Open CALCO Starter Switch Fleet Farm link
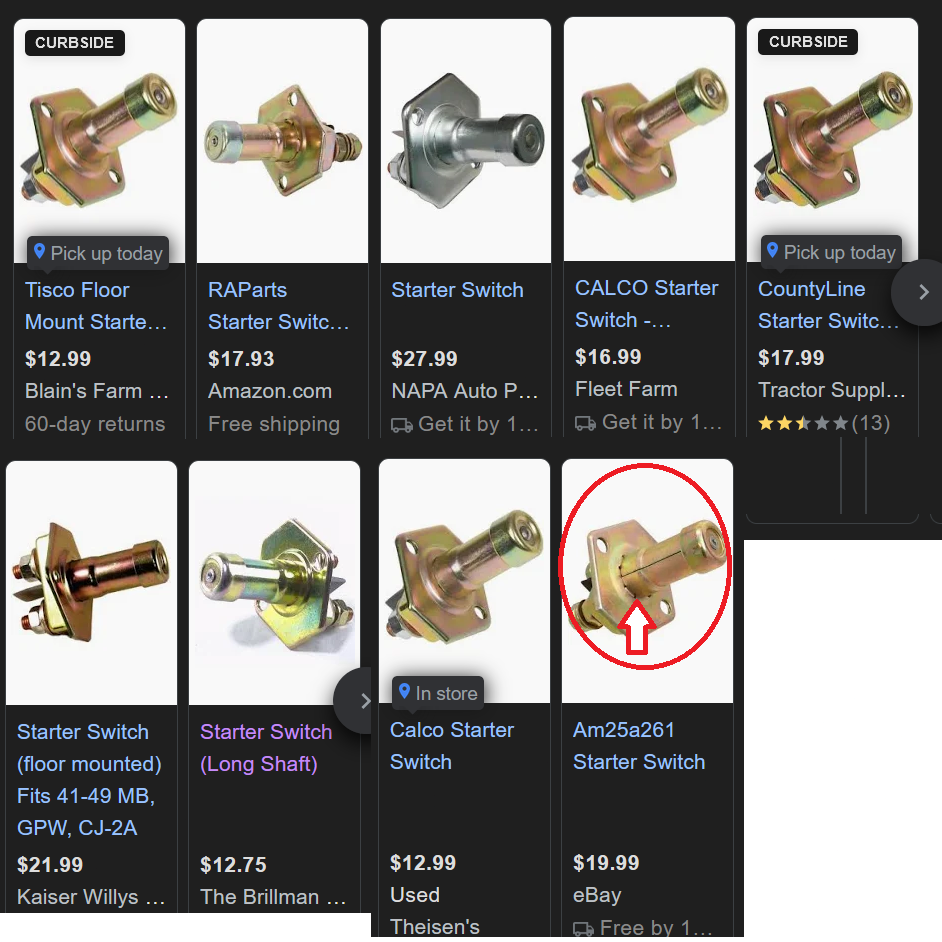 pyautogui.click(x=646, y=304)
